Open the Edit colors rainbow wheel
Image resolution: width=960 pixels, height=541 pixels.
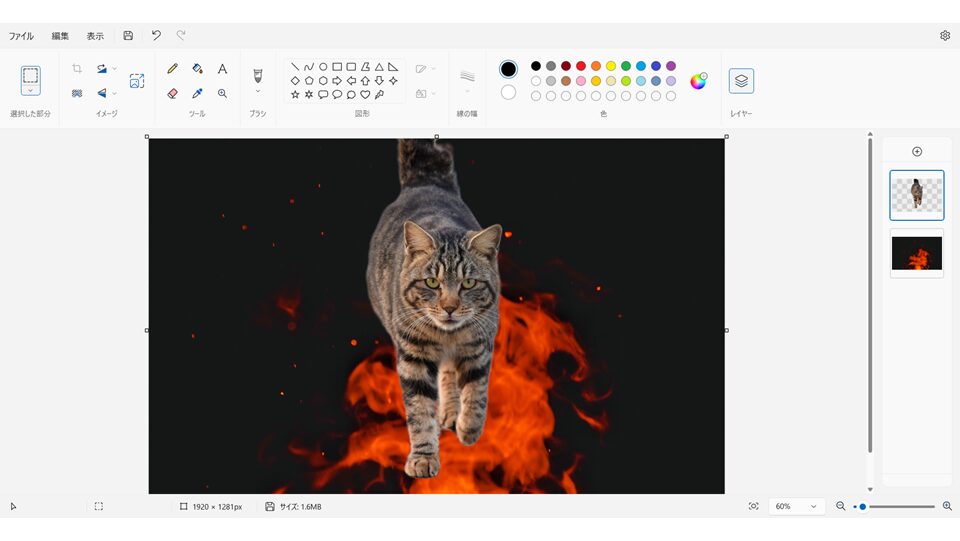point(698,81)
